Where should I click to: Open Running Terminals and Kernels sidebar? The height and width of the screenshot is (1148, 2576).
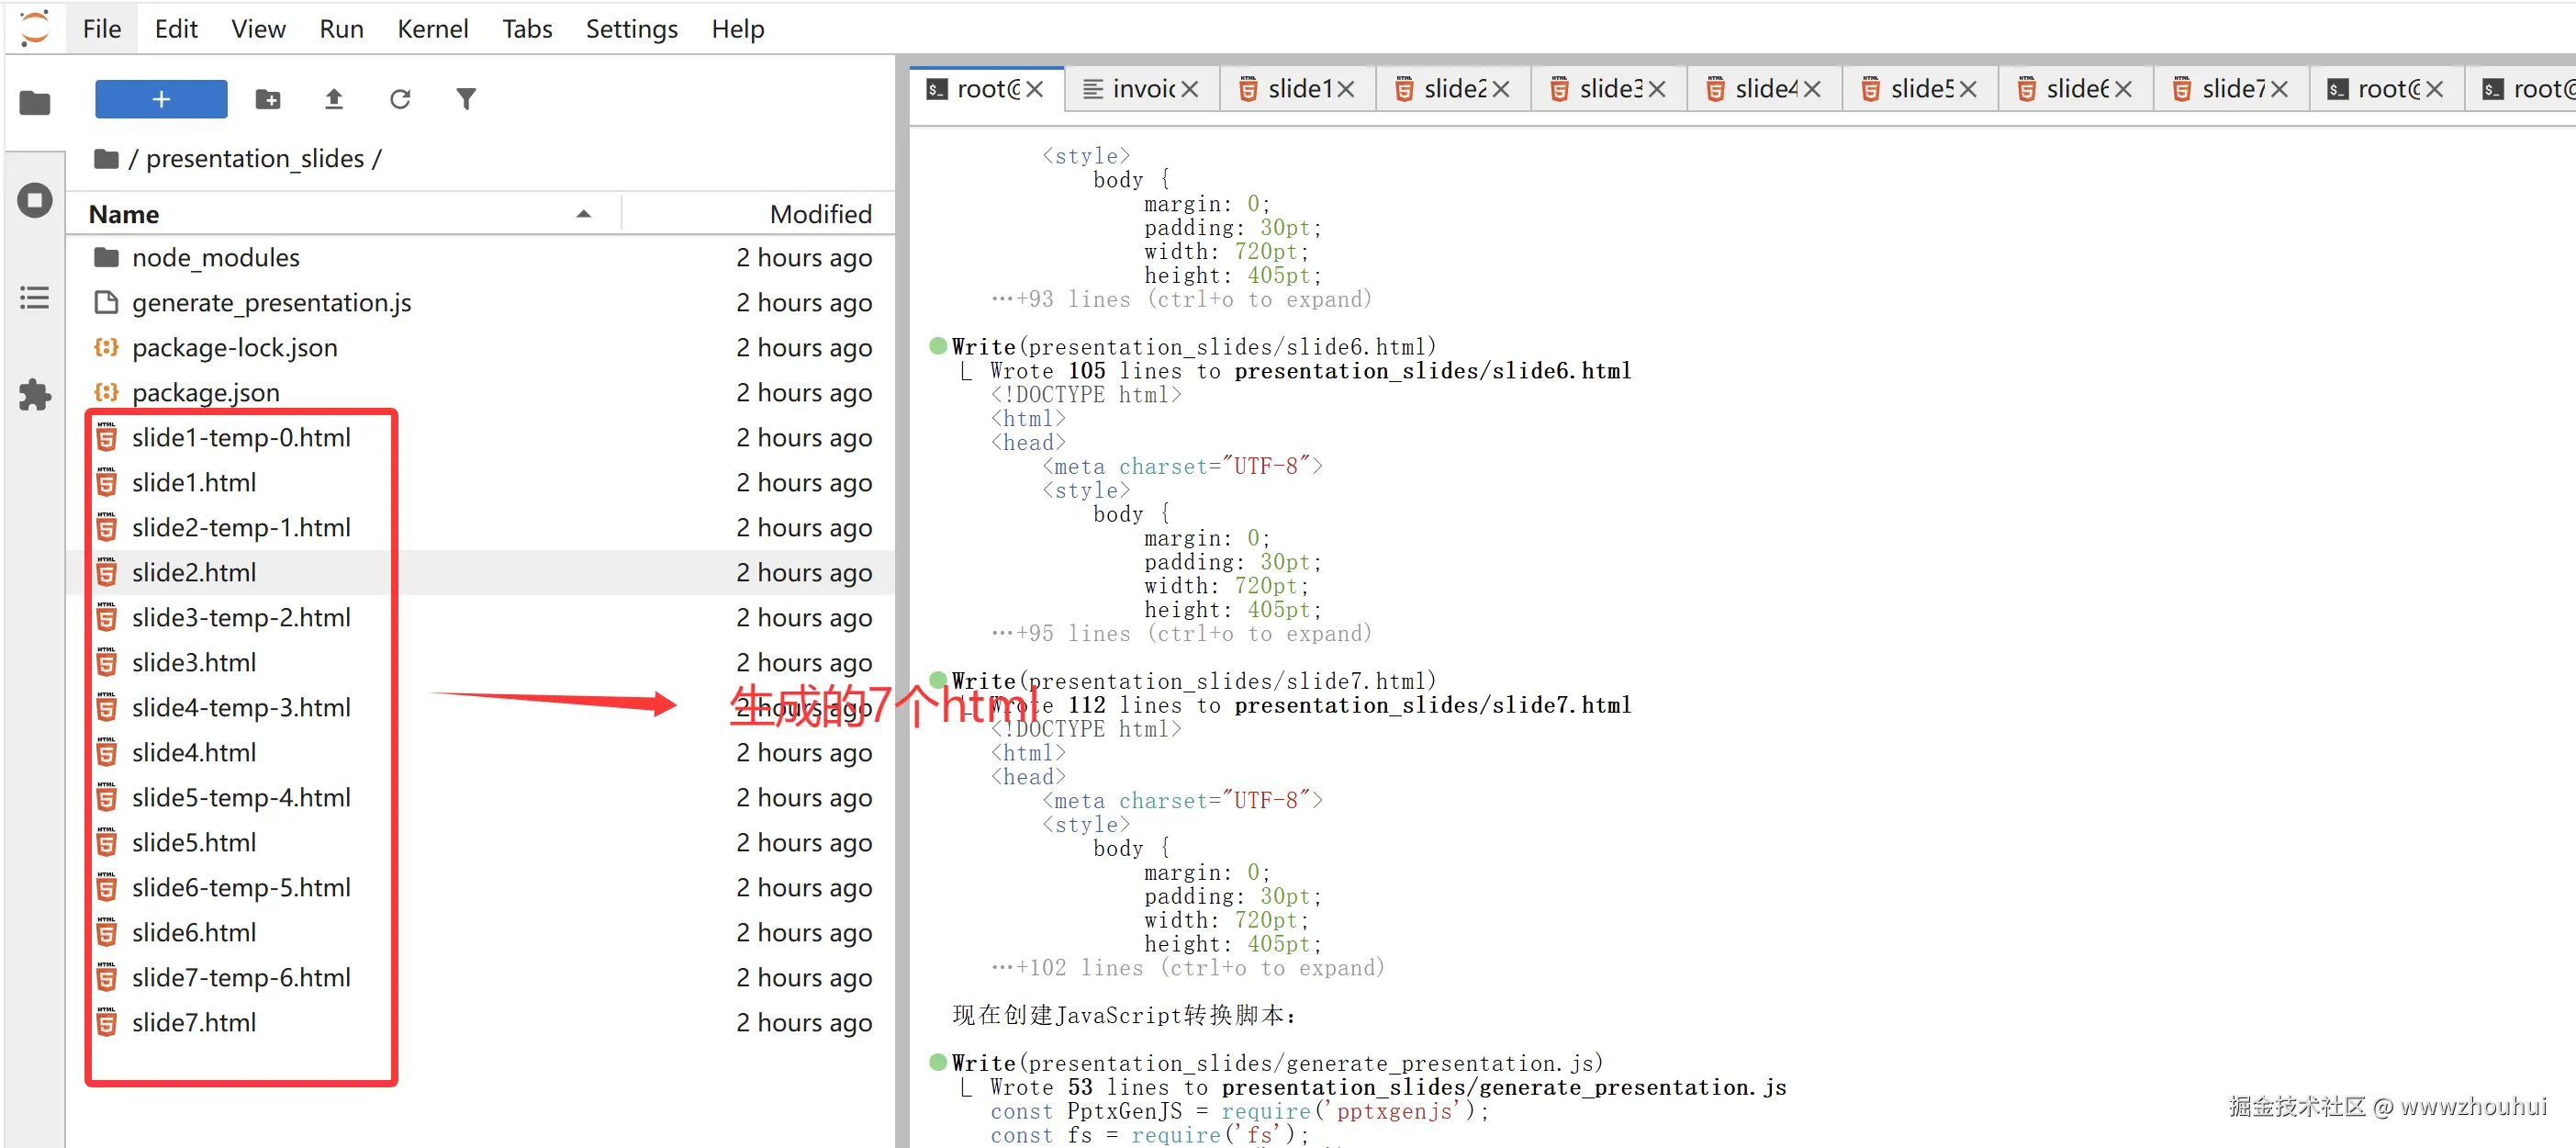[x=35, y=200]
